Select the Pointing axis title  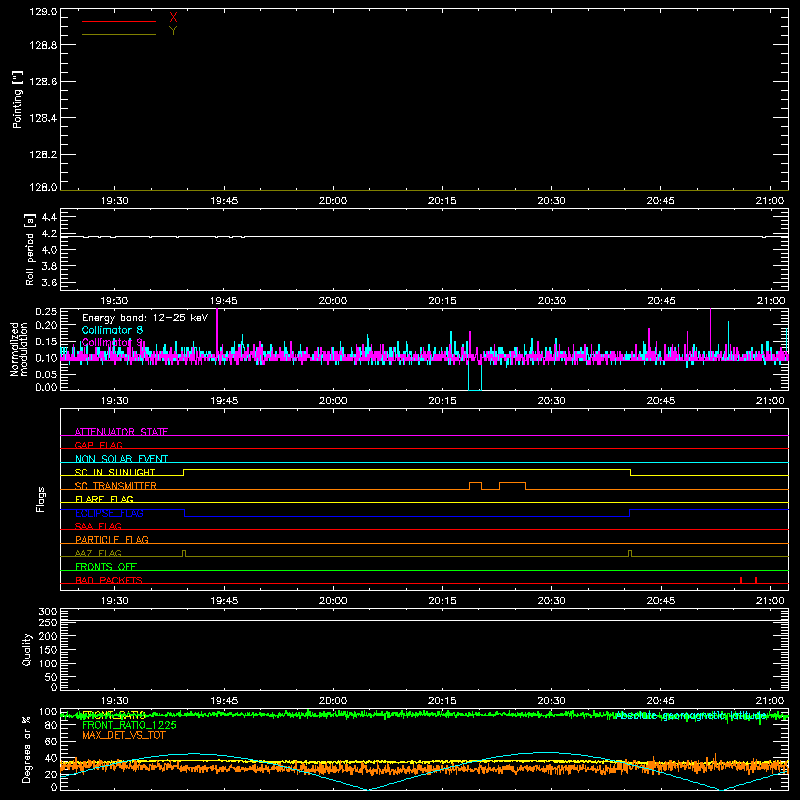point(18,99)
